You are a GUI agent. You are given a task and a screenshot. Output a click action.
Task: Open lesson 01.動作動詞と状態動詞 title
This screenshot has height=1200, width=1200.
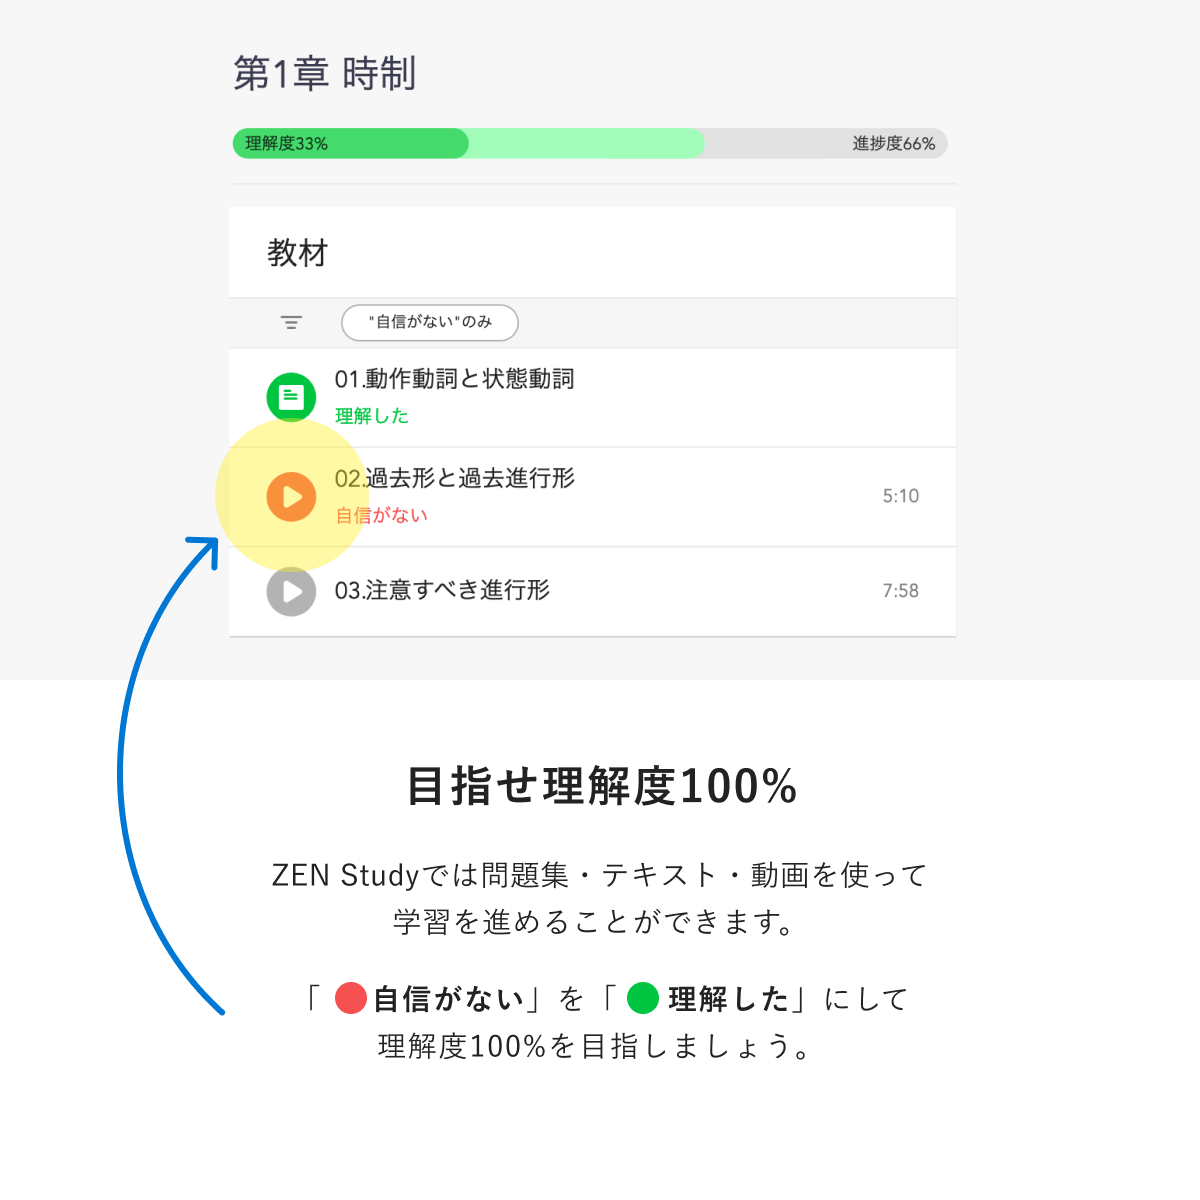click(x=454, y=379)
